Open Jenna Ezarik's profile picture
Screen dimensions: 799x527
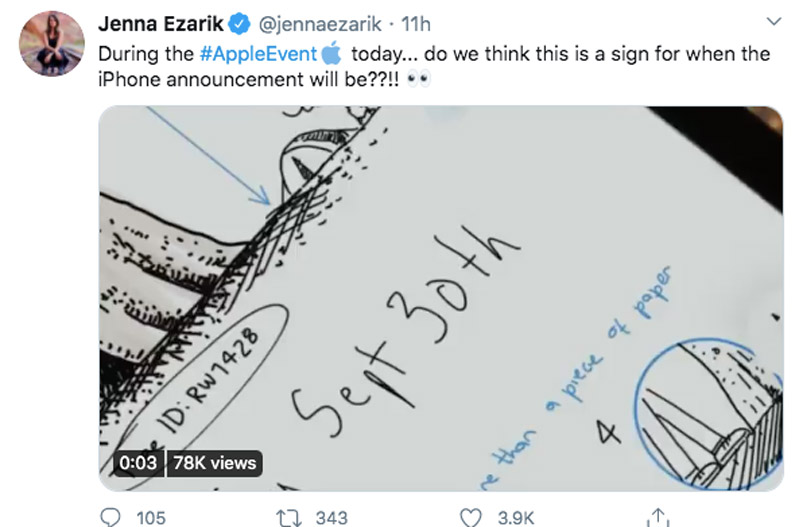coord(50,43)
